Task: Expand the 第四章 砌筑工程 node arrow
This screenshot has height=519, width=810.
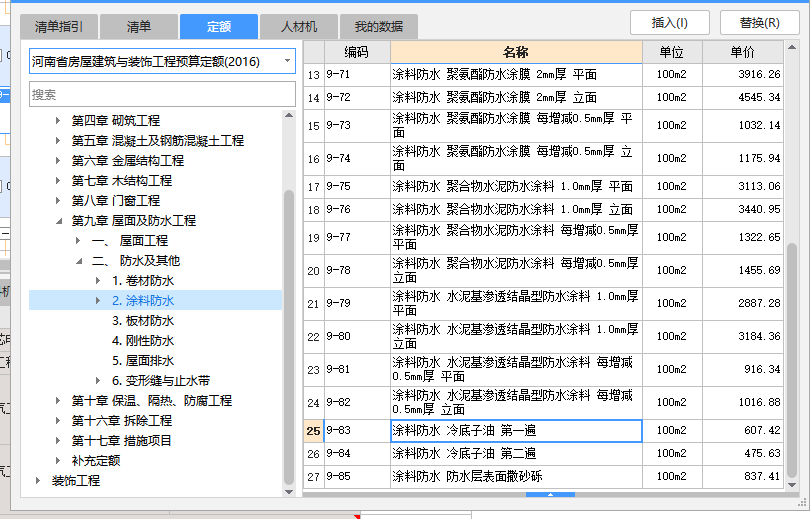Action: click(58, 121)
